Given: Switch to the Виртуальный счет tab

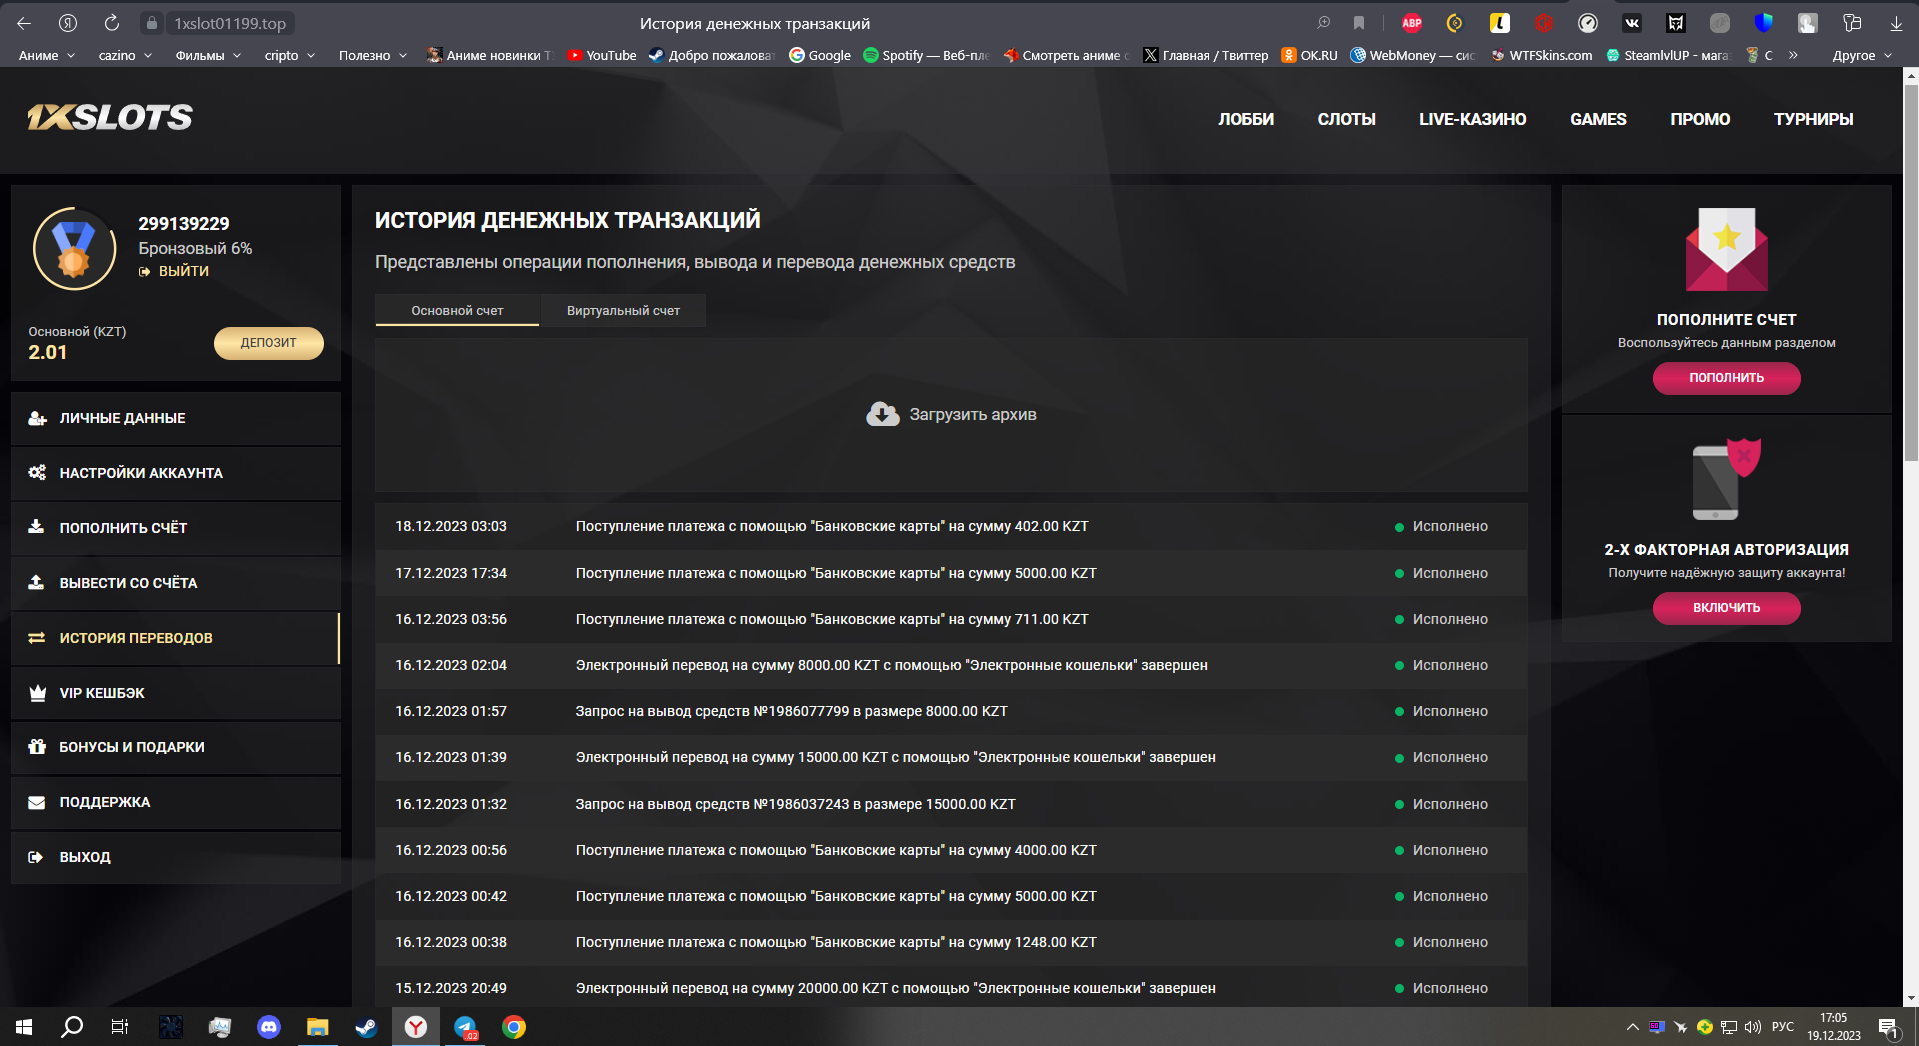Looking at the screenshot, I should [x=623, y=311].
